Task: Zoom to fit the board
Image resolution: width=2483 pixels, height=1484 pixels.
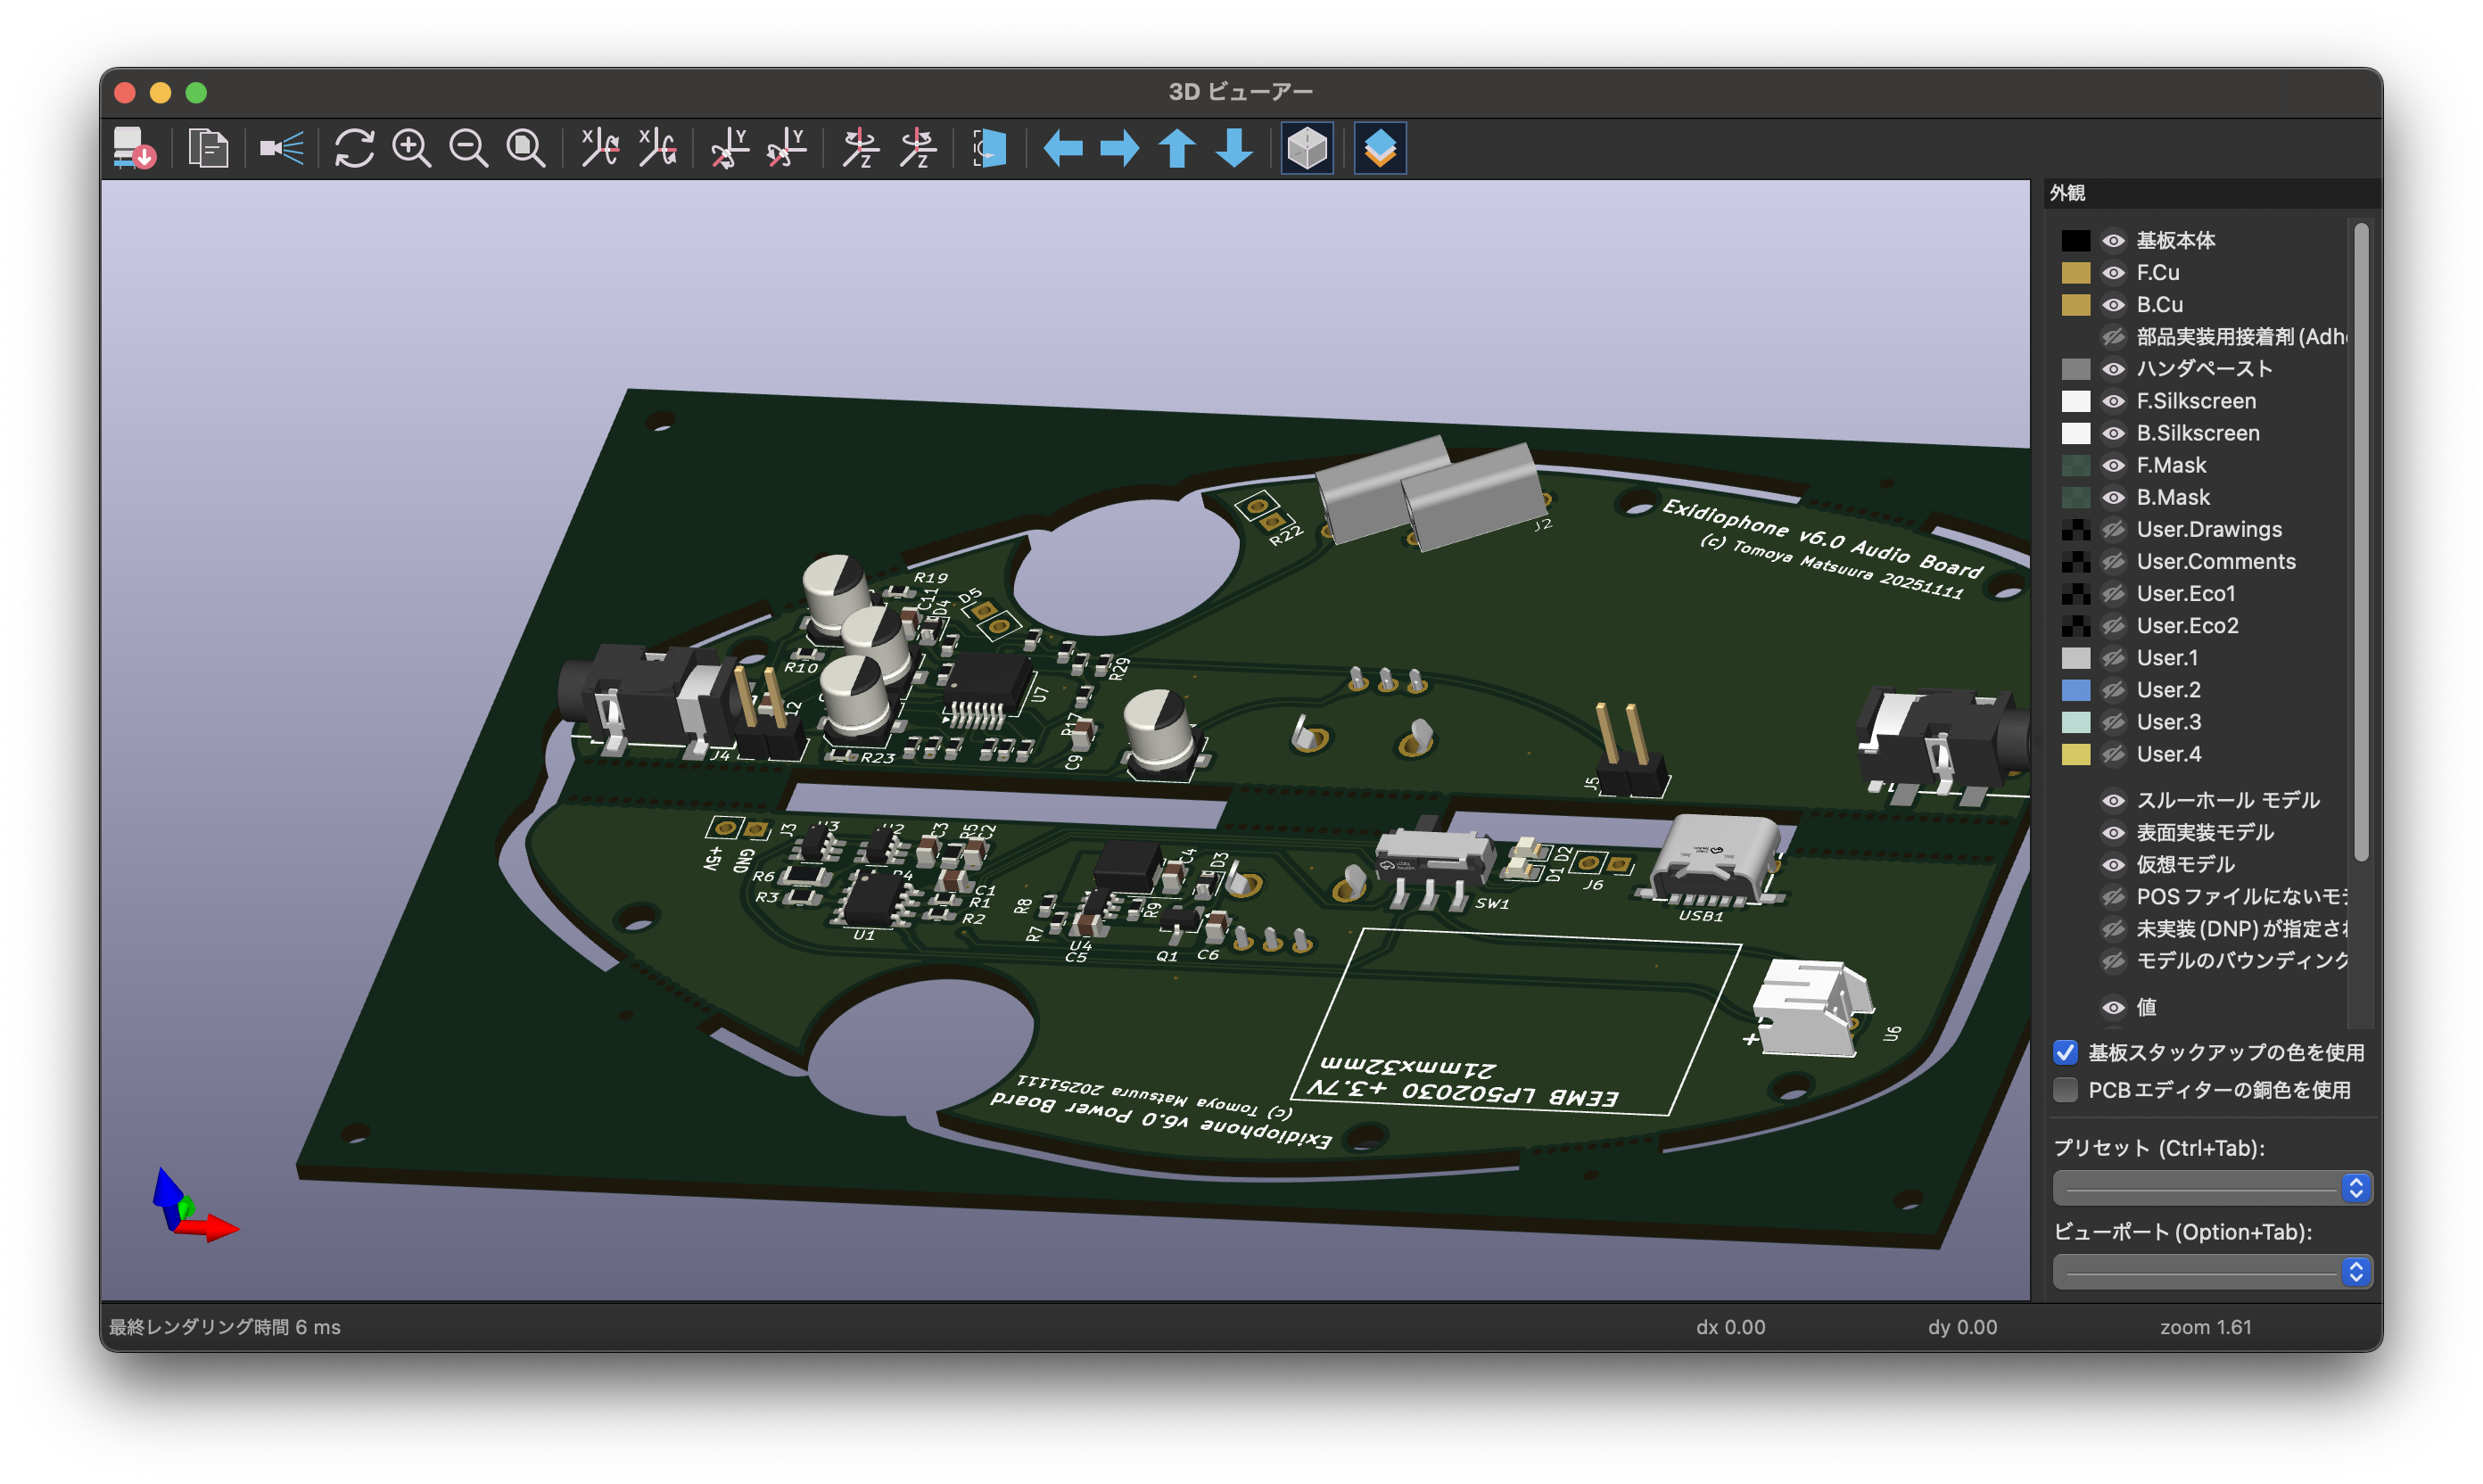Action: coord(525,148)
